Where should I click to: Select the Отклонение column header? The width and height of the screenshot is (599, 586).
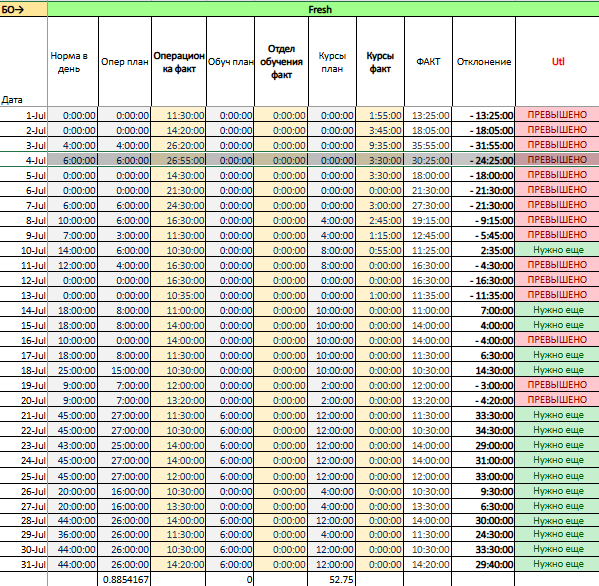(x=484, y=62)
